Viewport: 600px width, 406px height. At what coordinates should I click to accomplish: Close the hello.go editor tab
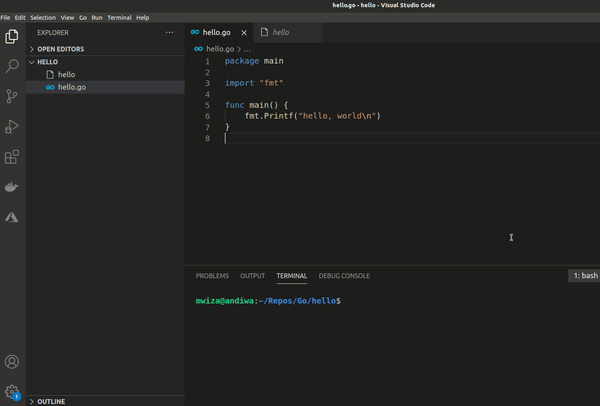[243, 32]
